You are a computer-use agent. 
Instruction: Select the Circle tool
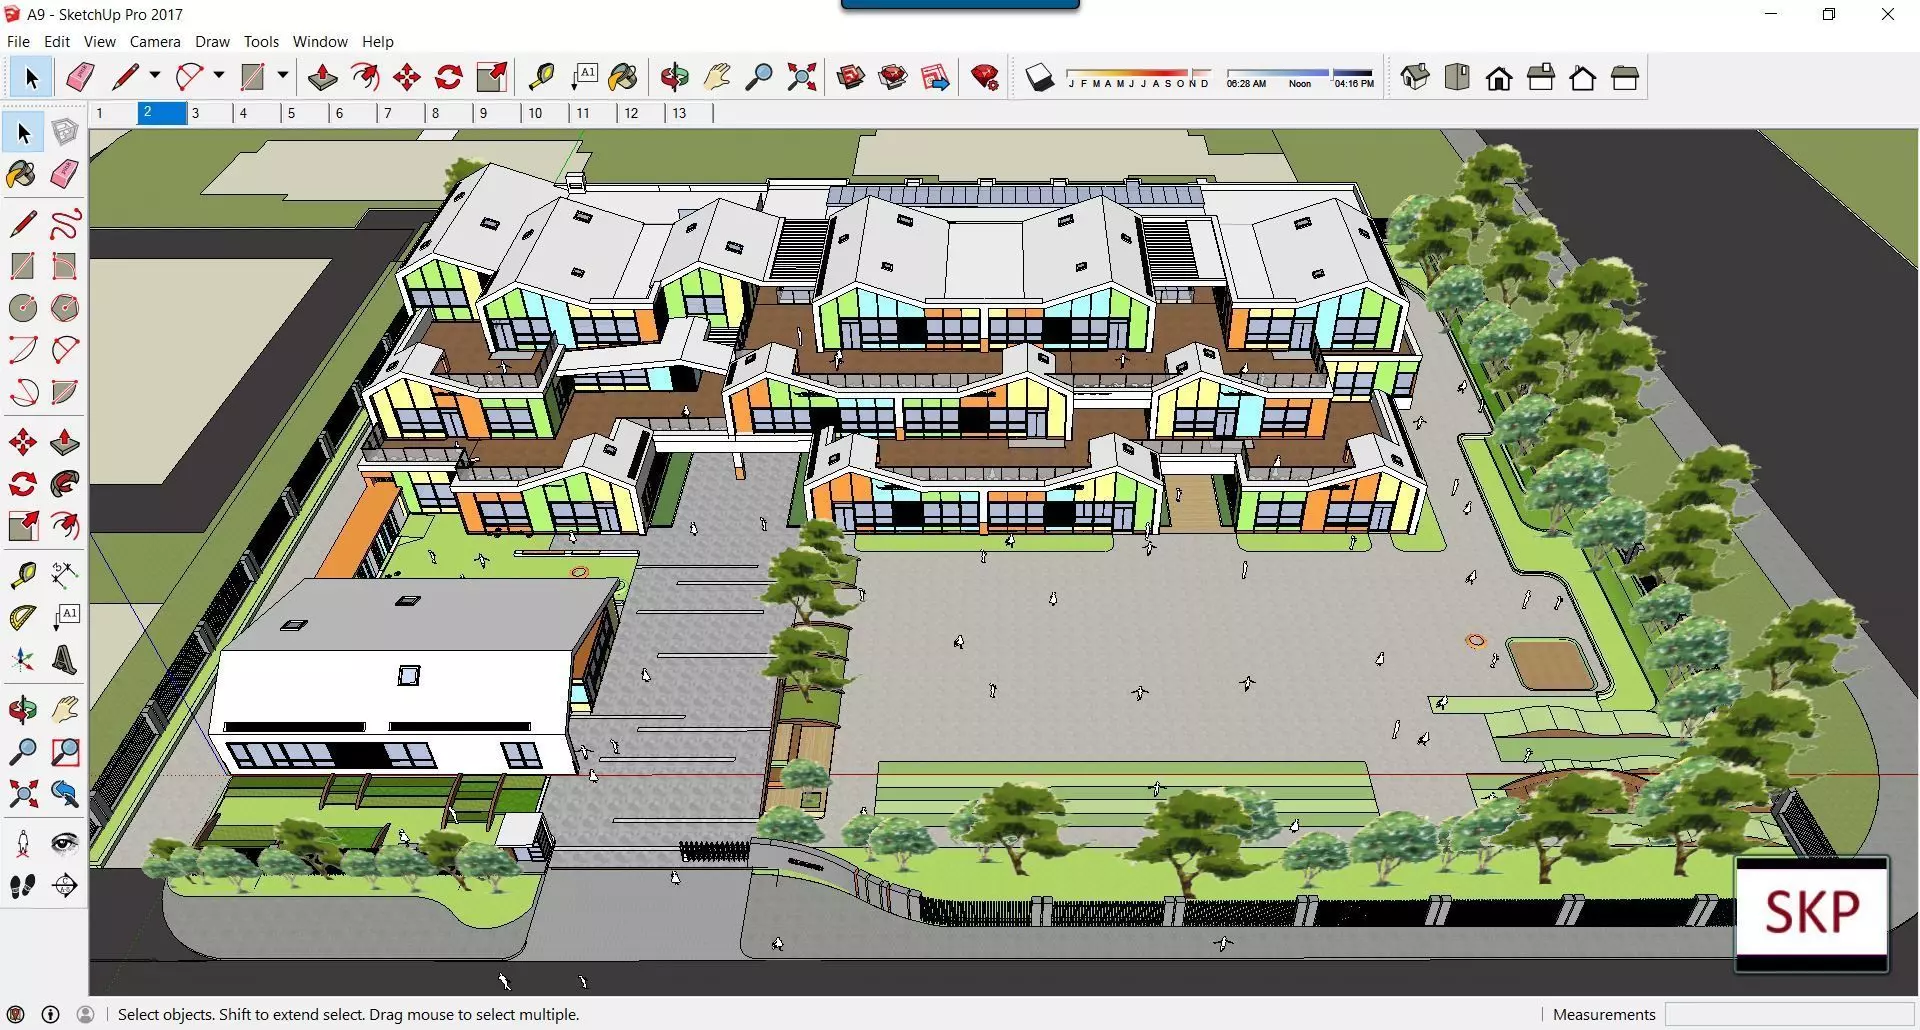coord(23,308)
